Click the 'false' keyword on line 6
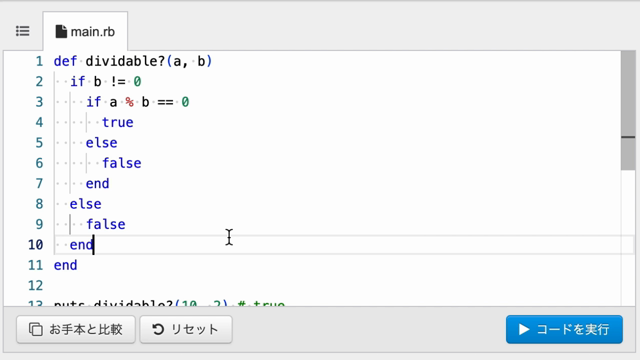 [122, 163]
